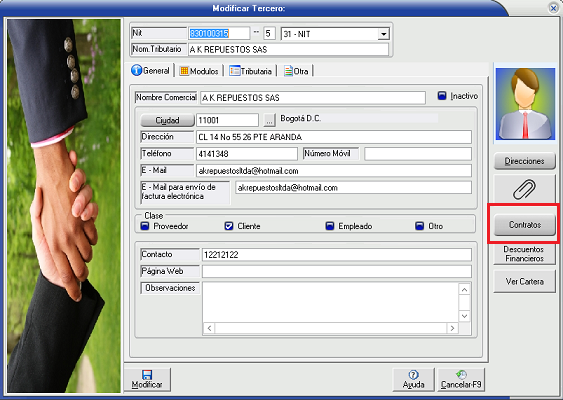Toggle the Inactivo checkbox
Image resolution: width=563 pixels, height=400 pixels.
click(x=442, y=96)
